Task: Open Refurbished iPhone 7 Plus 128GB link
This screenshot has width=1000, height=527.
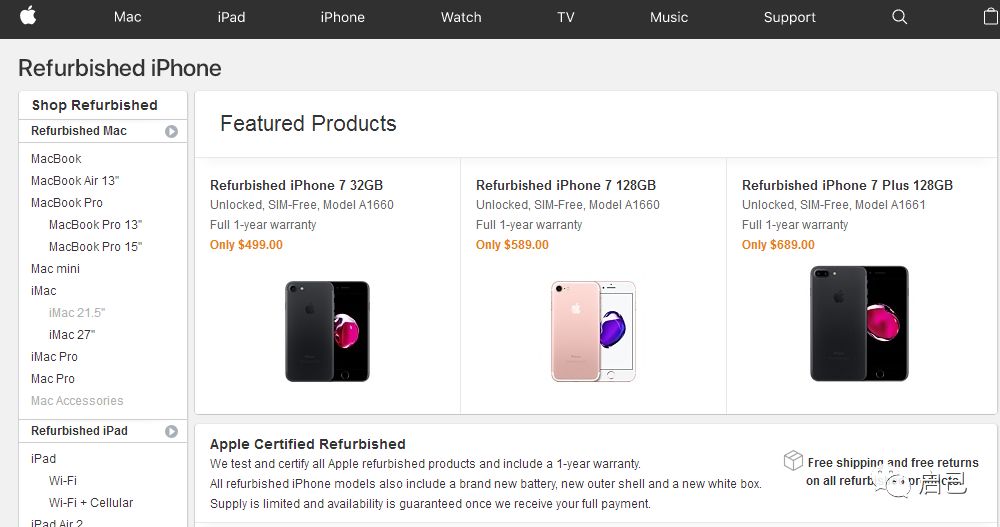Action: pyautogui.click(x=847, y=185)
